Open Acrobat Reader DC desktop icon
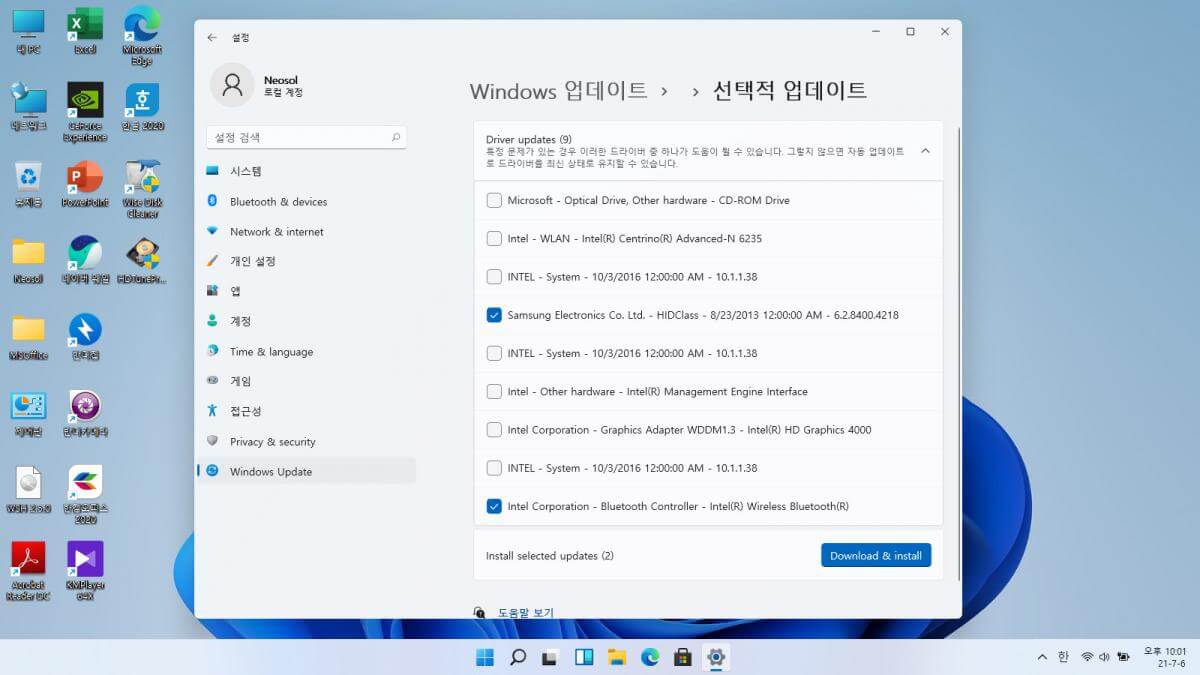 (x=28, y=571)
